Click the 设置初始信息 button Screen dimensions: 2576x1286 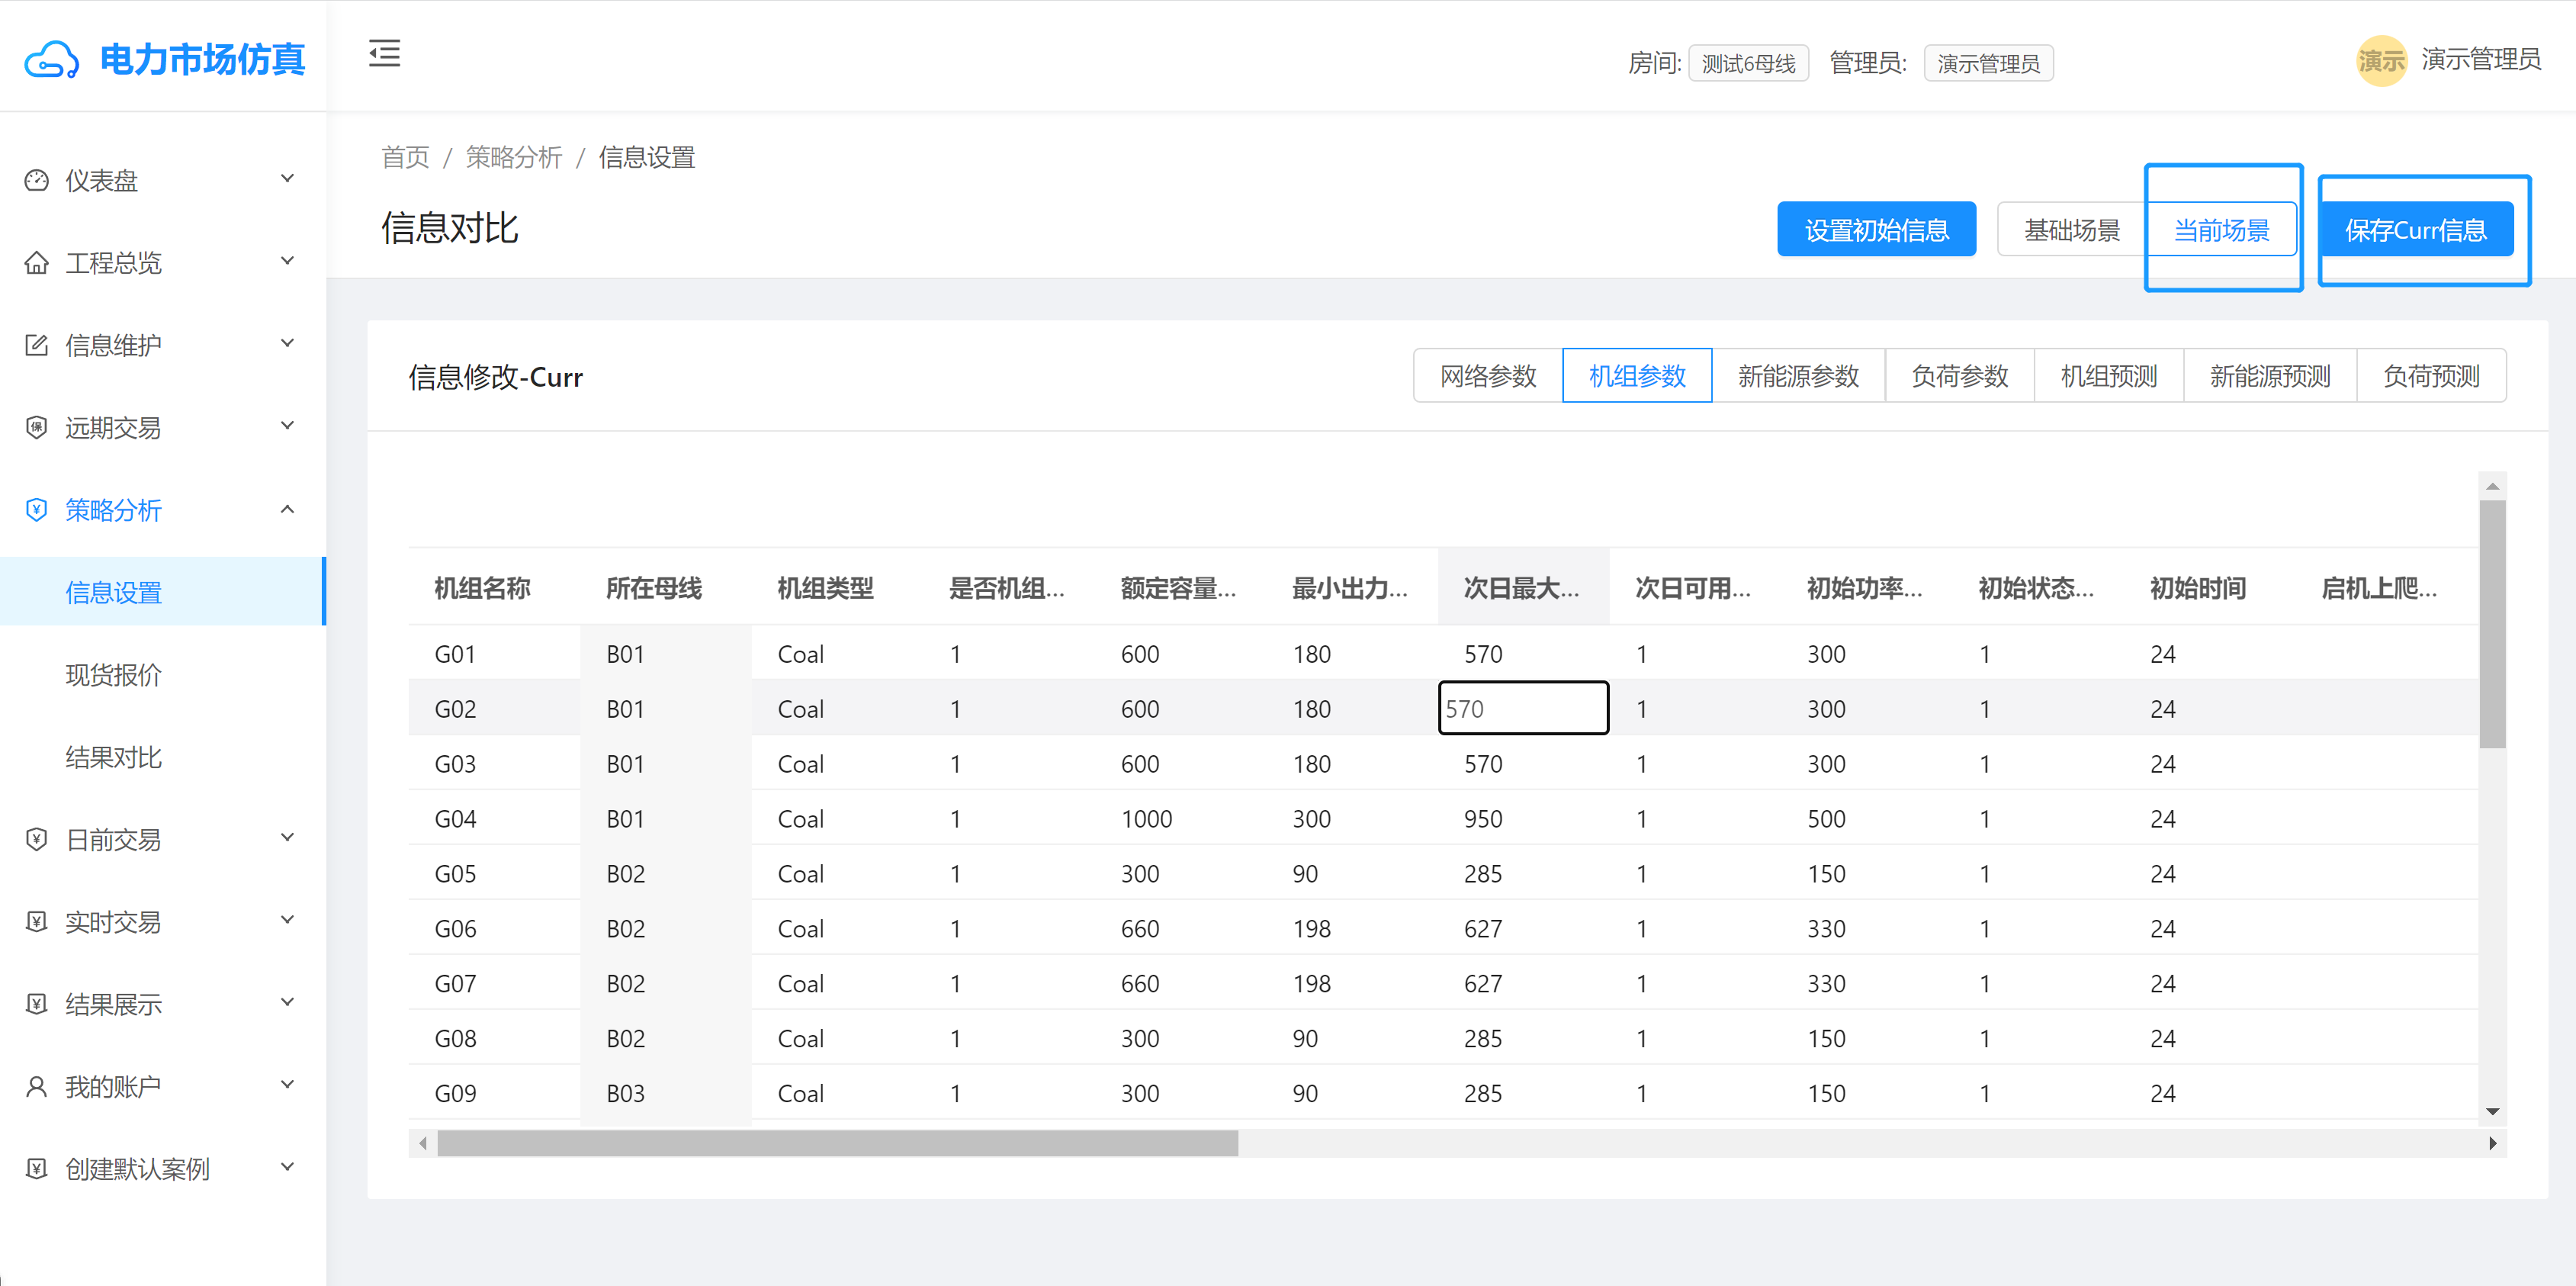click(1876, 230)
